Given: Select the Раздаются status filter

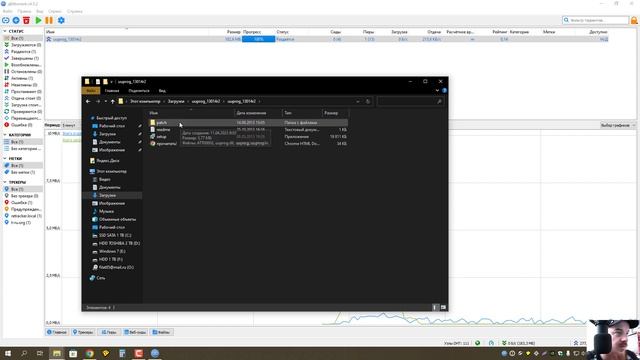Looking at the screenshot, I should click(20, 51).
